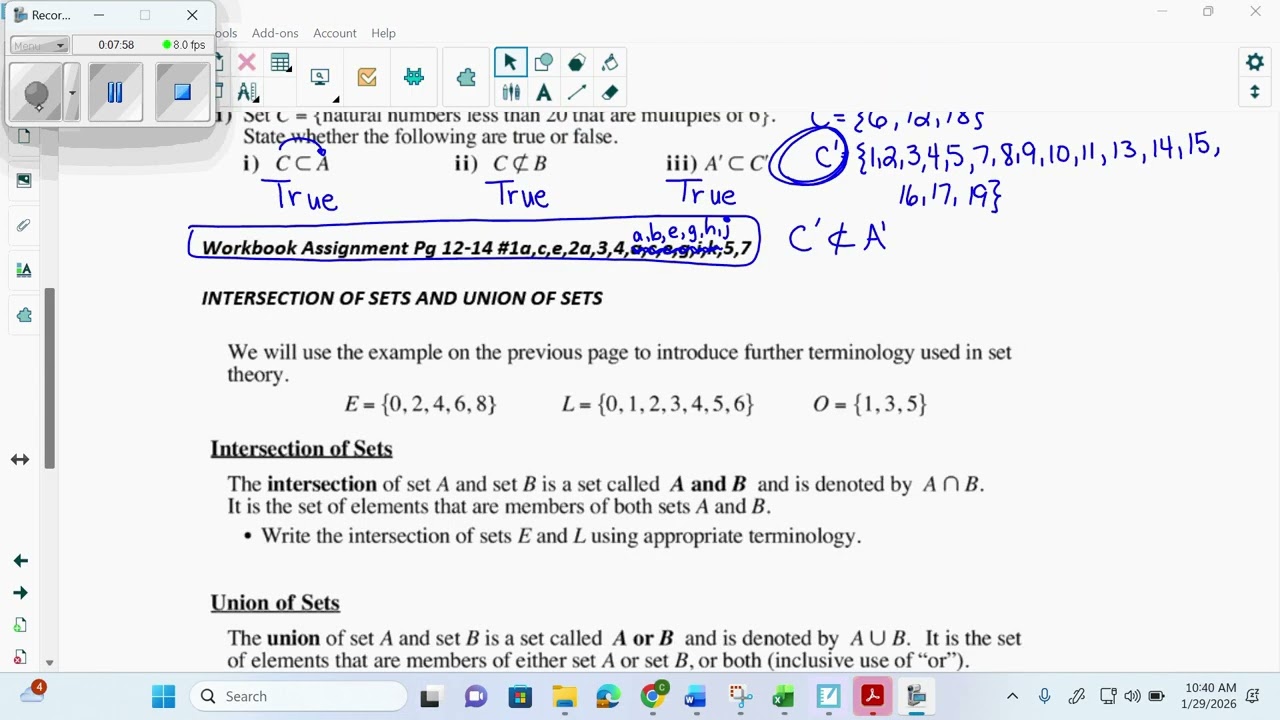
Task: Open the Add-ons puzzle sidebar tab
Action: click(24, 315)
